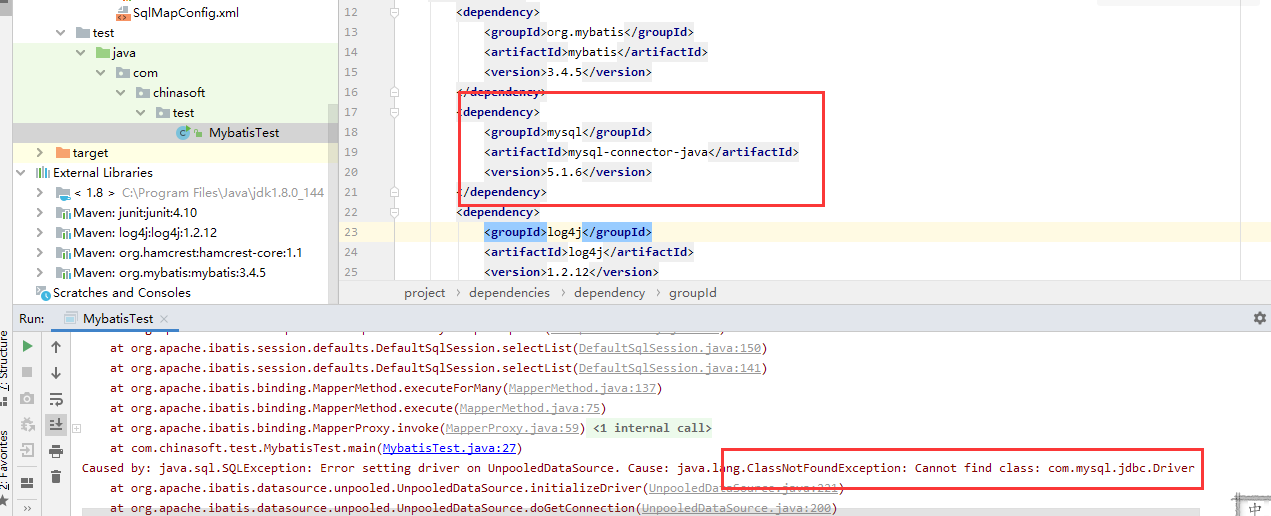The image size is (1271, 516).
Task: Click the 'groupId' breadcrumb
Action: click(692, 293)
